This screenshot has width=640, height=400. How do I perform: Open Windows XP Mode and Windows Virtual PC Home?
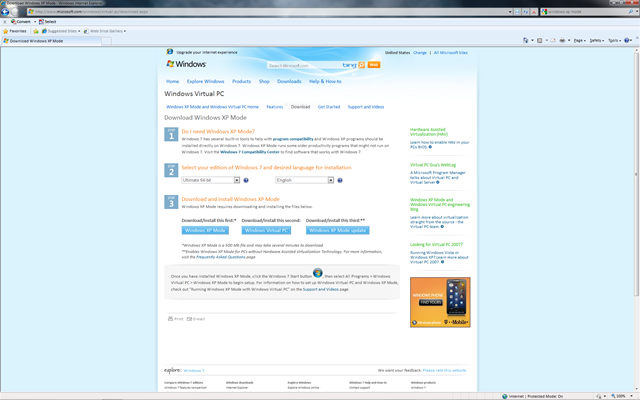point(212,107)
